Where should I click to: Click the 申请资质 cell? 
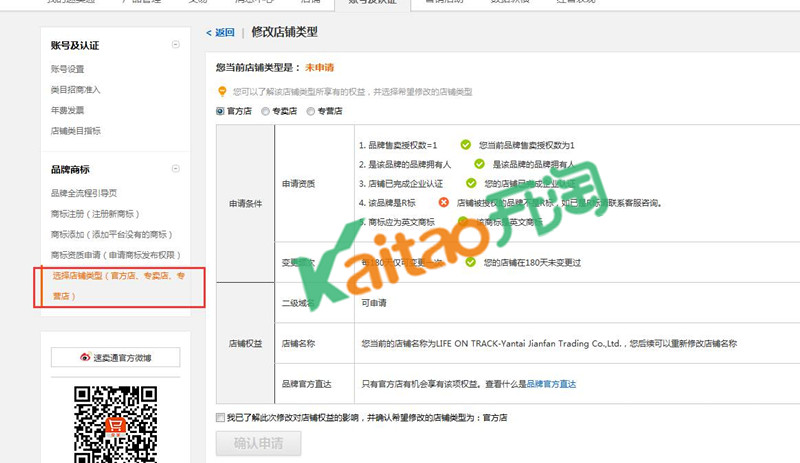(x=315, y=183)
